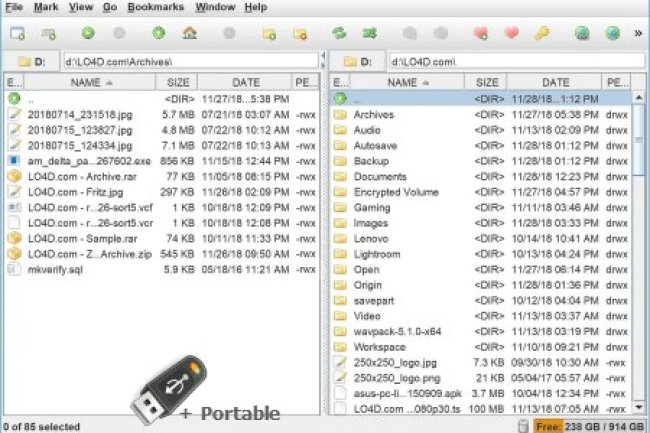The width and height of the screenshot is (650, 433).
Task: Click the add tab toolbar icon
Action: pyautogui.click(x=49, y=34)
